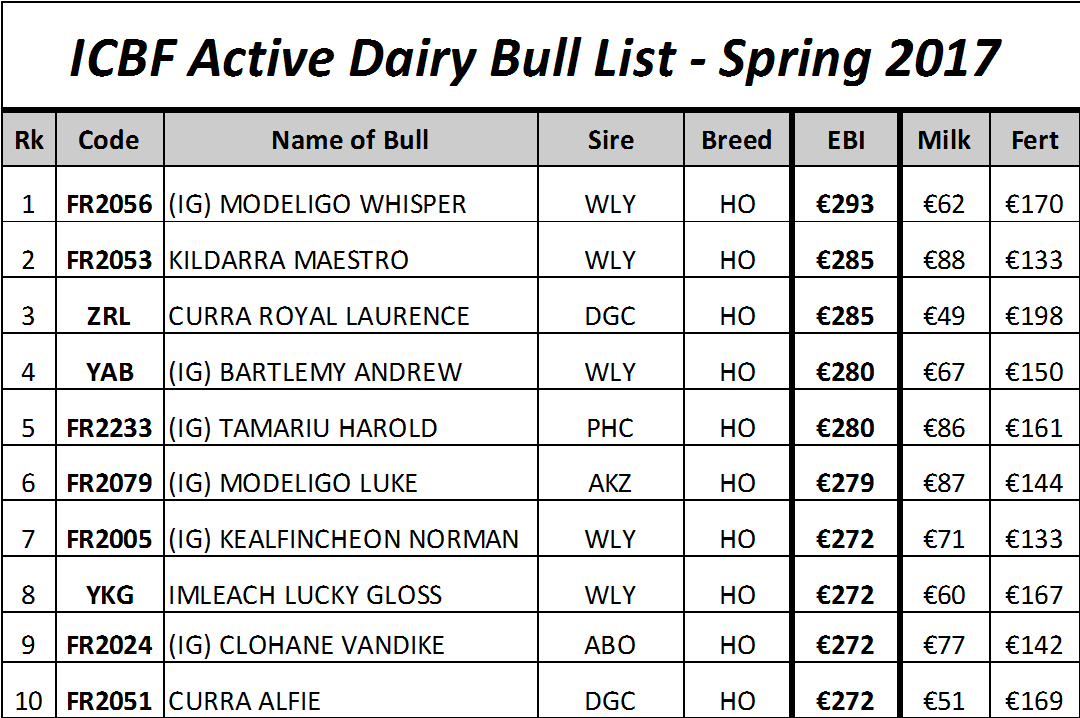Click the Code column header

(x=109, y=140)
